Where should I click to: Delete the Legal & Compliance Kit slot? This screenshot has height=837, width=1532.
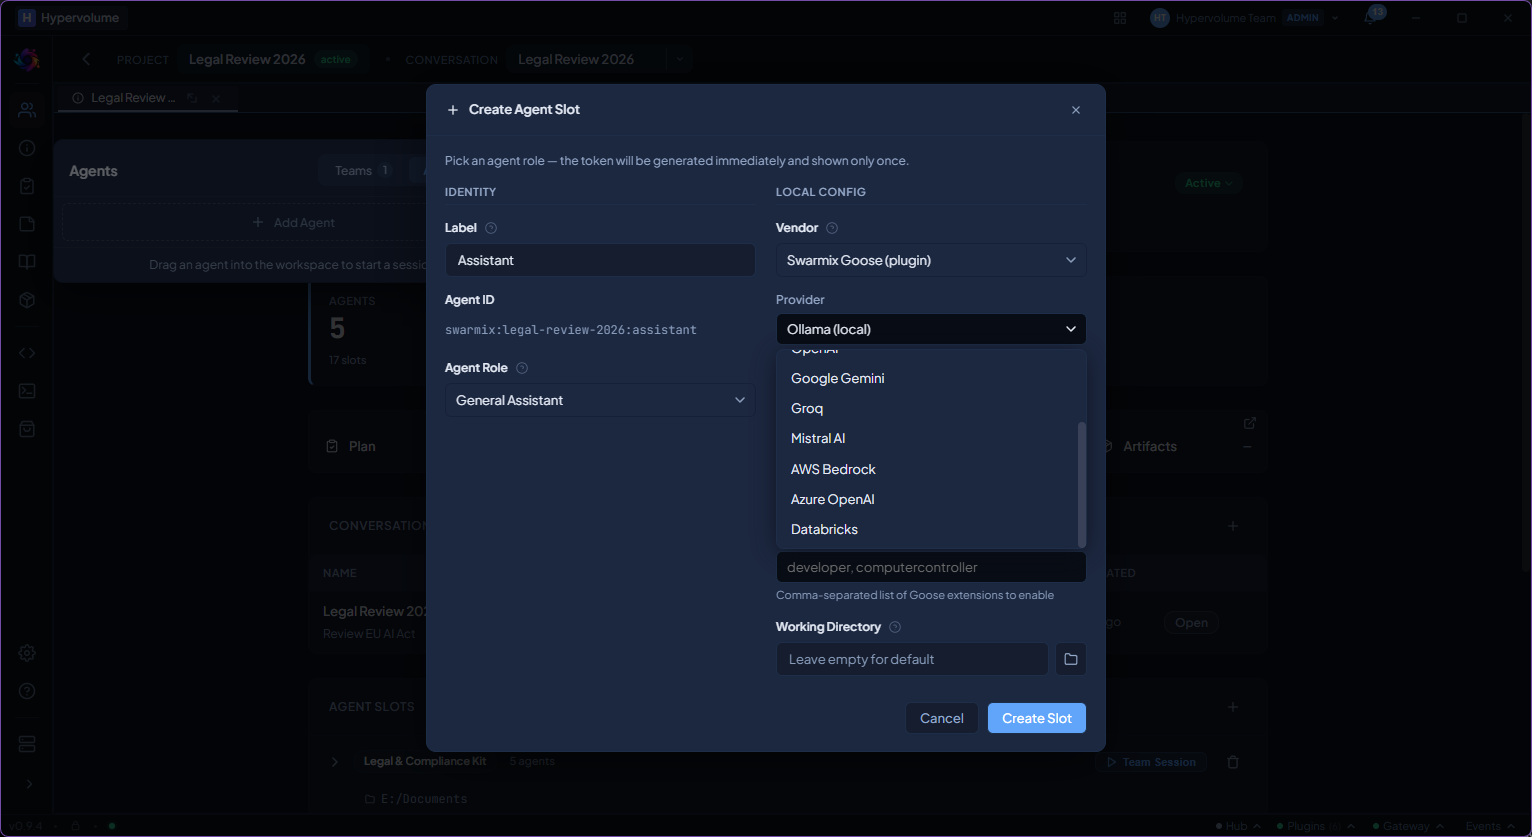(x=1233, y=762)
